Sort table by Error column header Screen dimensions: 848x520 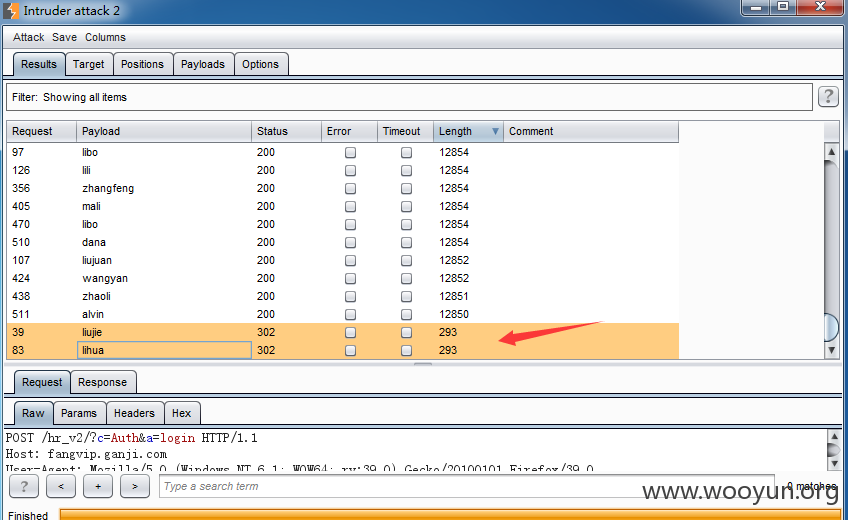[x=349, y=131]
